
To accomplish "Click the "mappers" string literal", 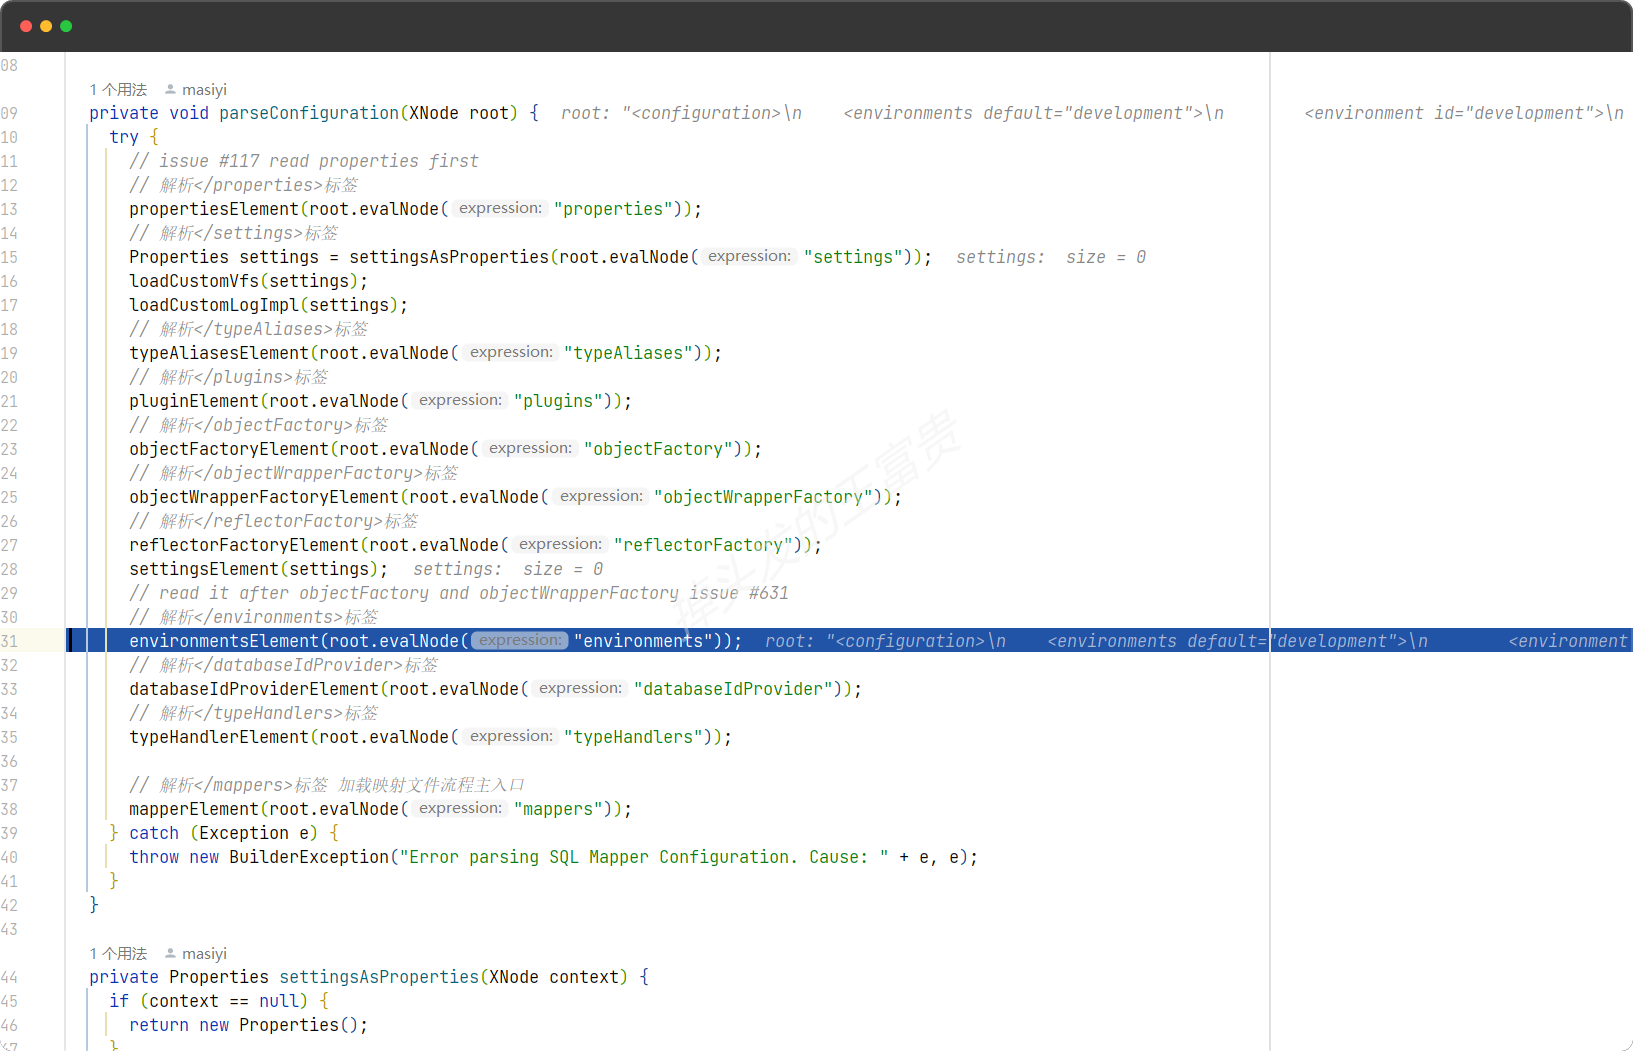I will pyautogui.click(x=558, y=809).
